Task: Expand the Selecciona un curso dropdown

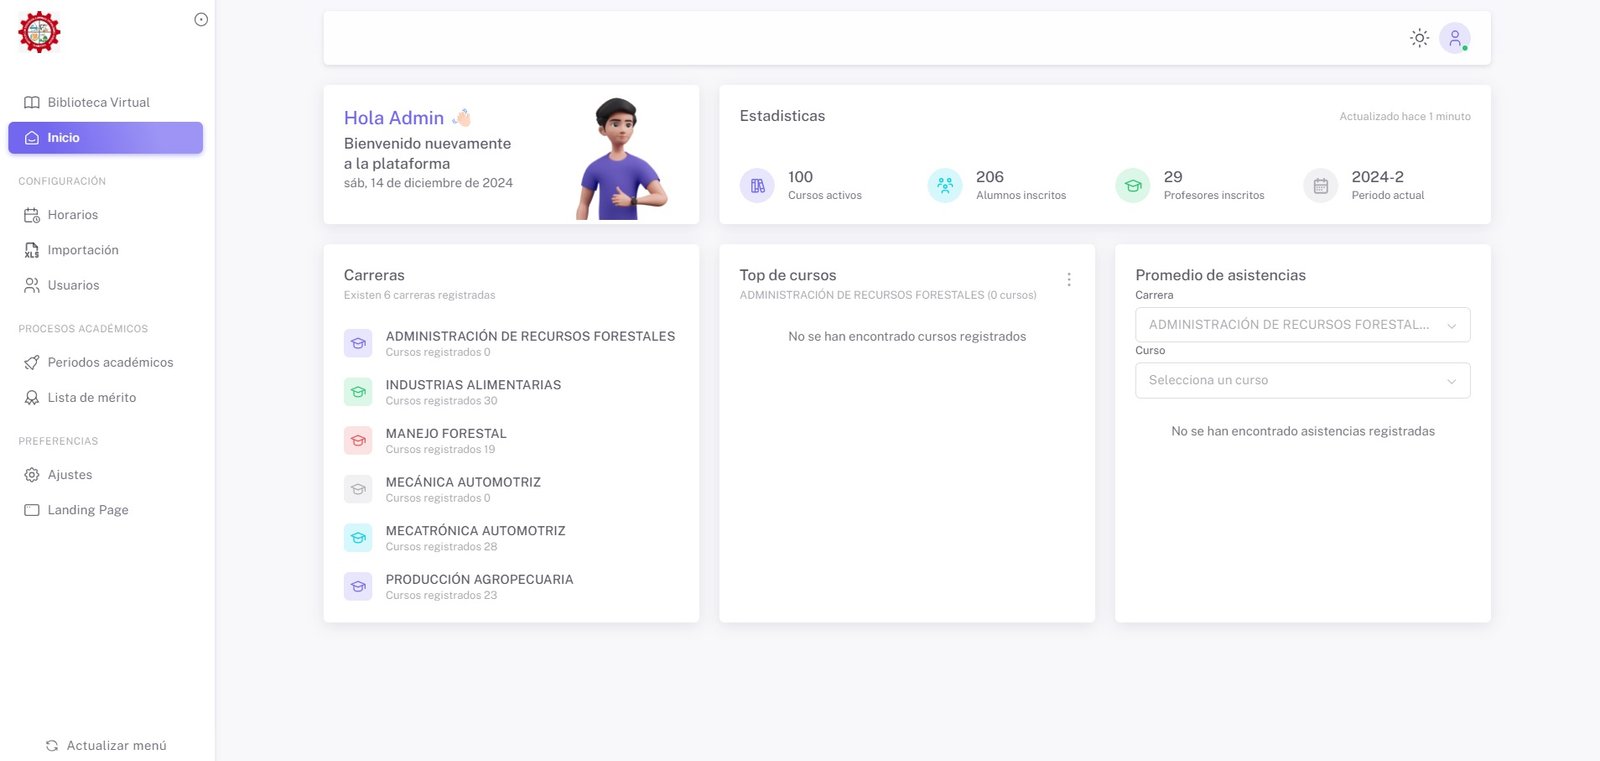Action: [1303, 381]
